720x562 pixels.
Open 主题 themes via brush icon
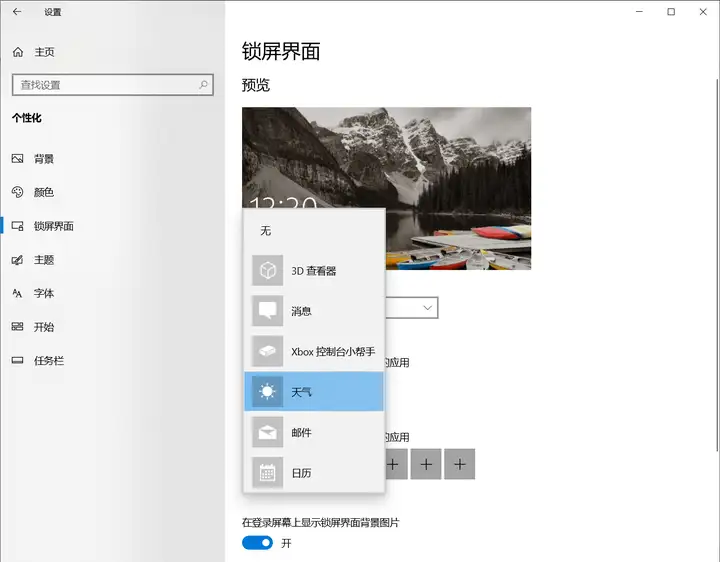[x=17, y=260]
